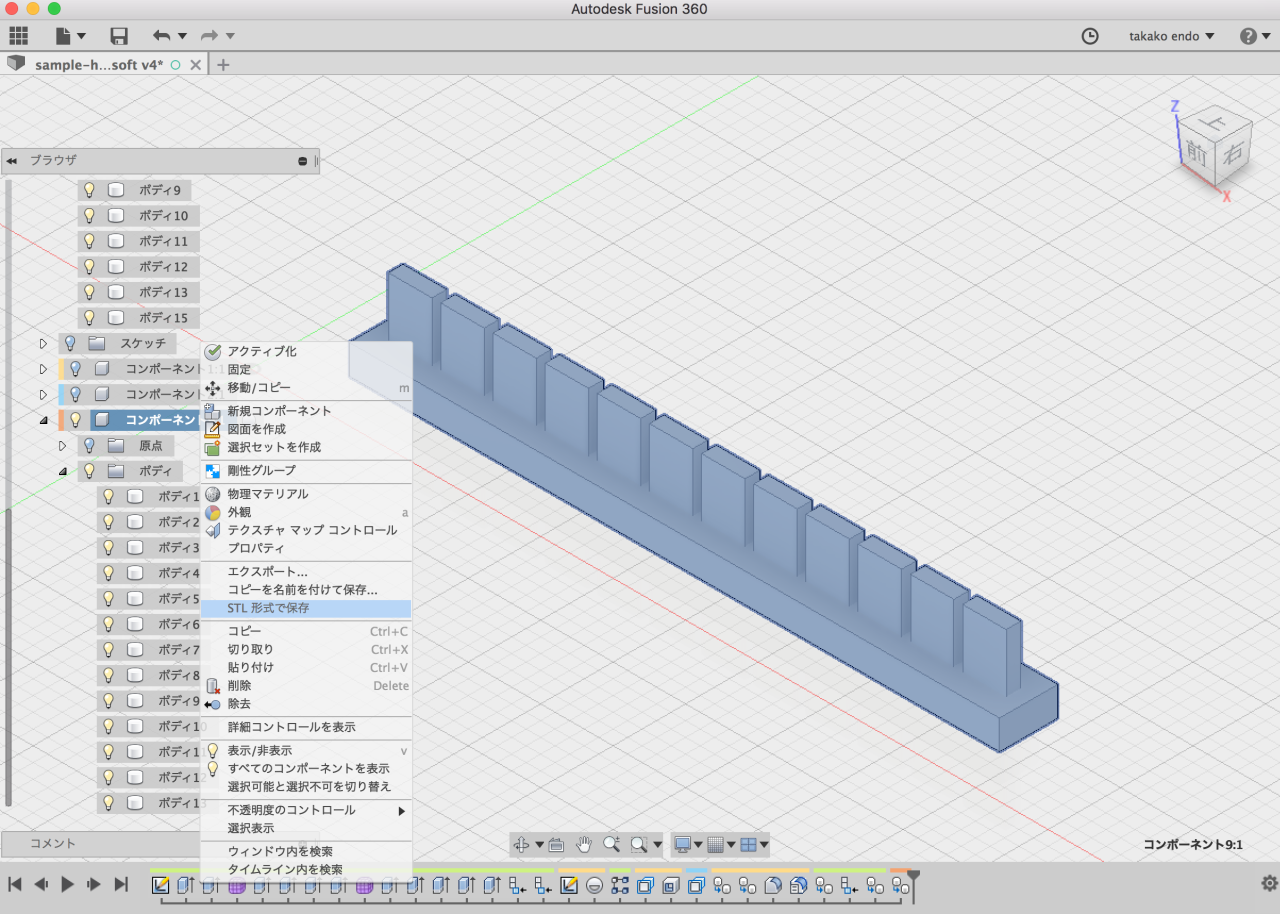1280x914 pixels.
Task: Toggle visibility bulb of スケッチ folder
Action: click(x=70, y=343)
